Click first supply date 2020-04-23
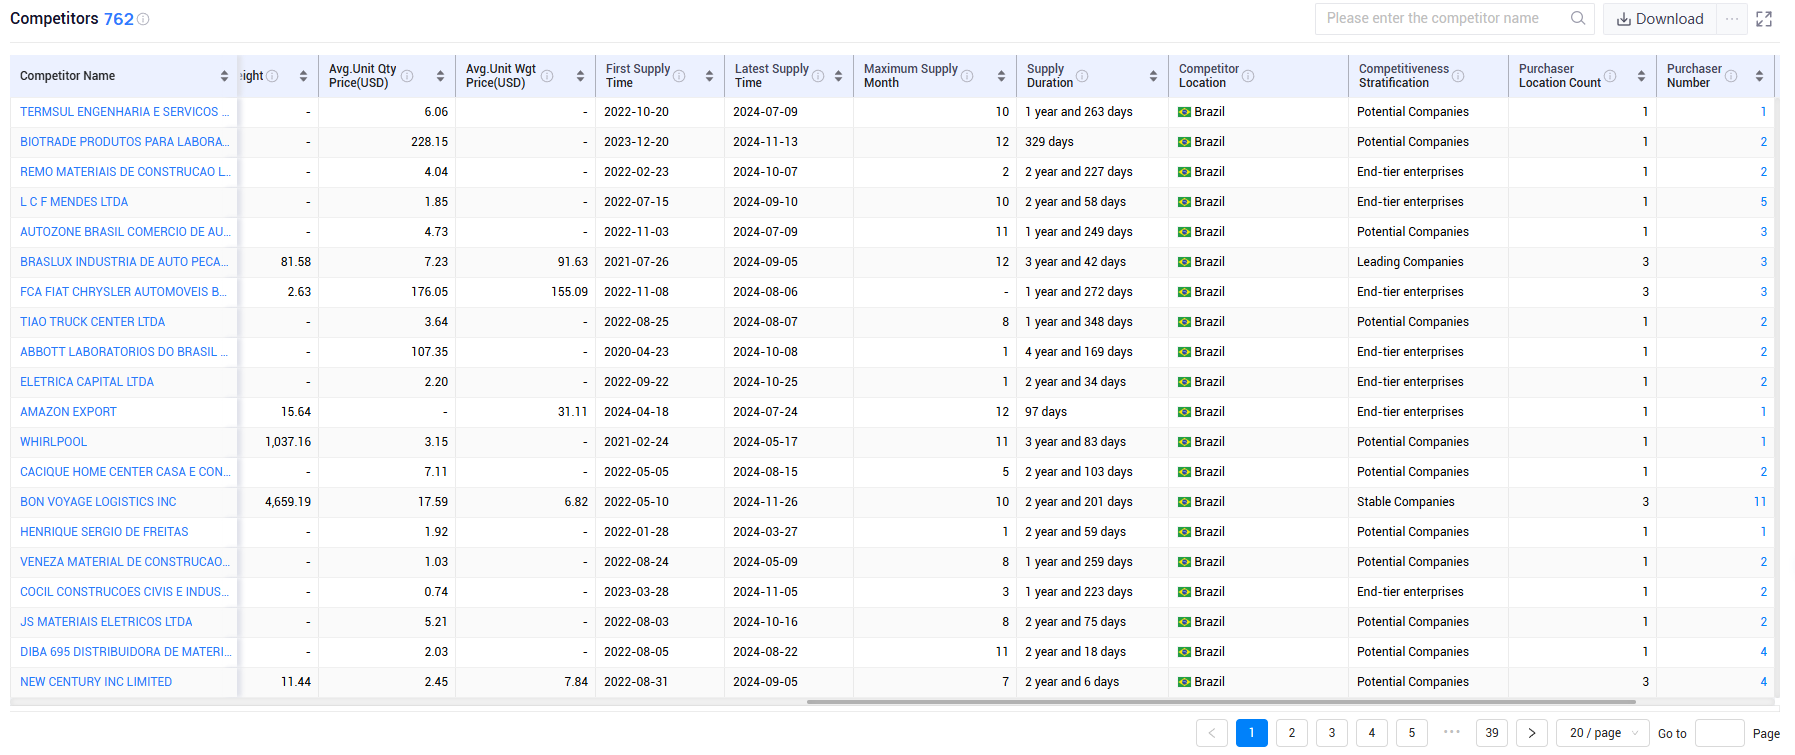Screen dimensions: 1795x755 (x=636, y=352)
